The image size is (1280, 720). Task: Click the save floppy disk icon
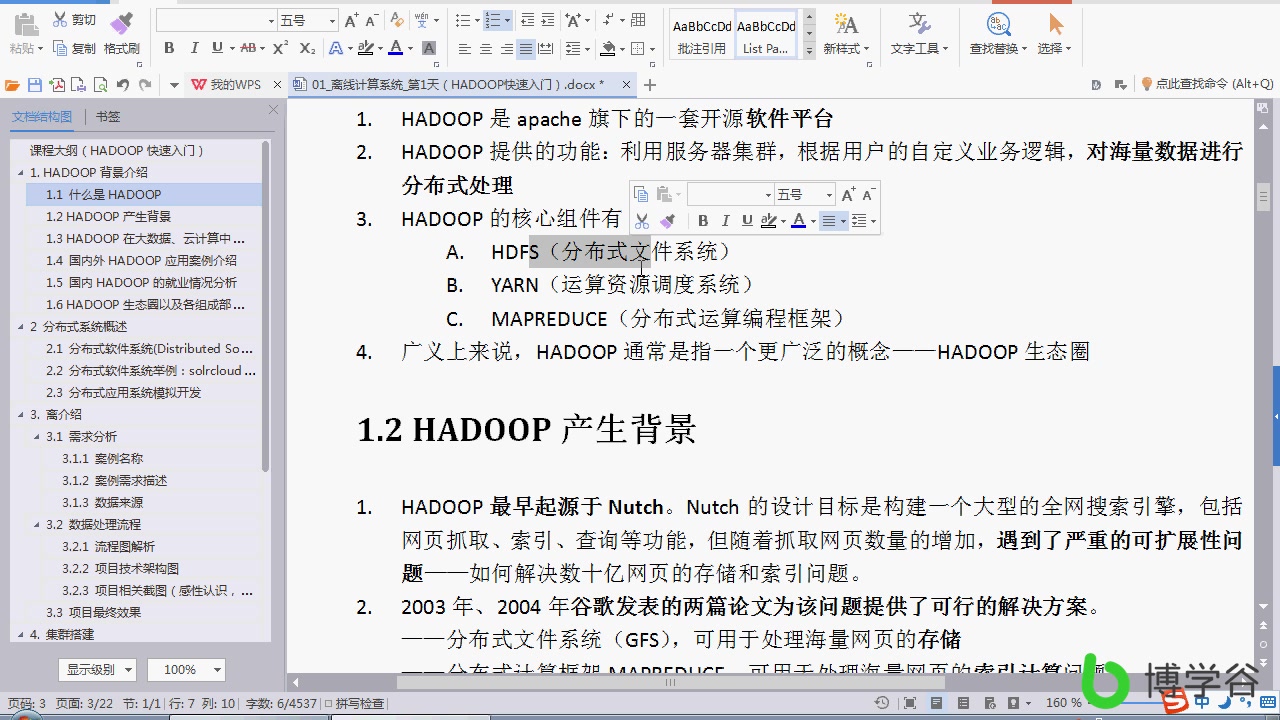tap(35, 85)
